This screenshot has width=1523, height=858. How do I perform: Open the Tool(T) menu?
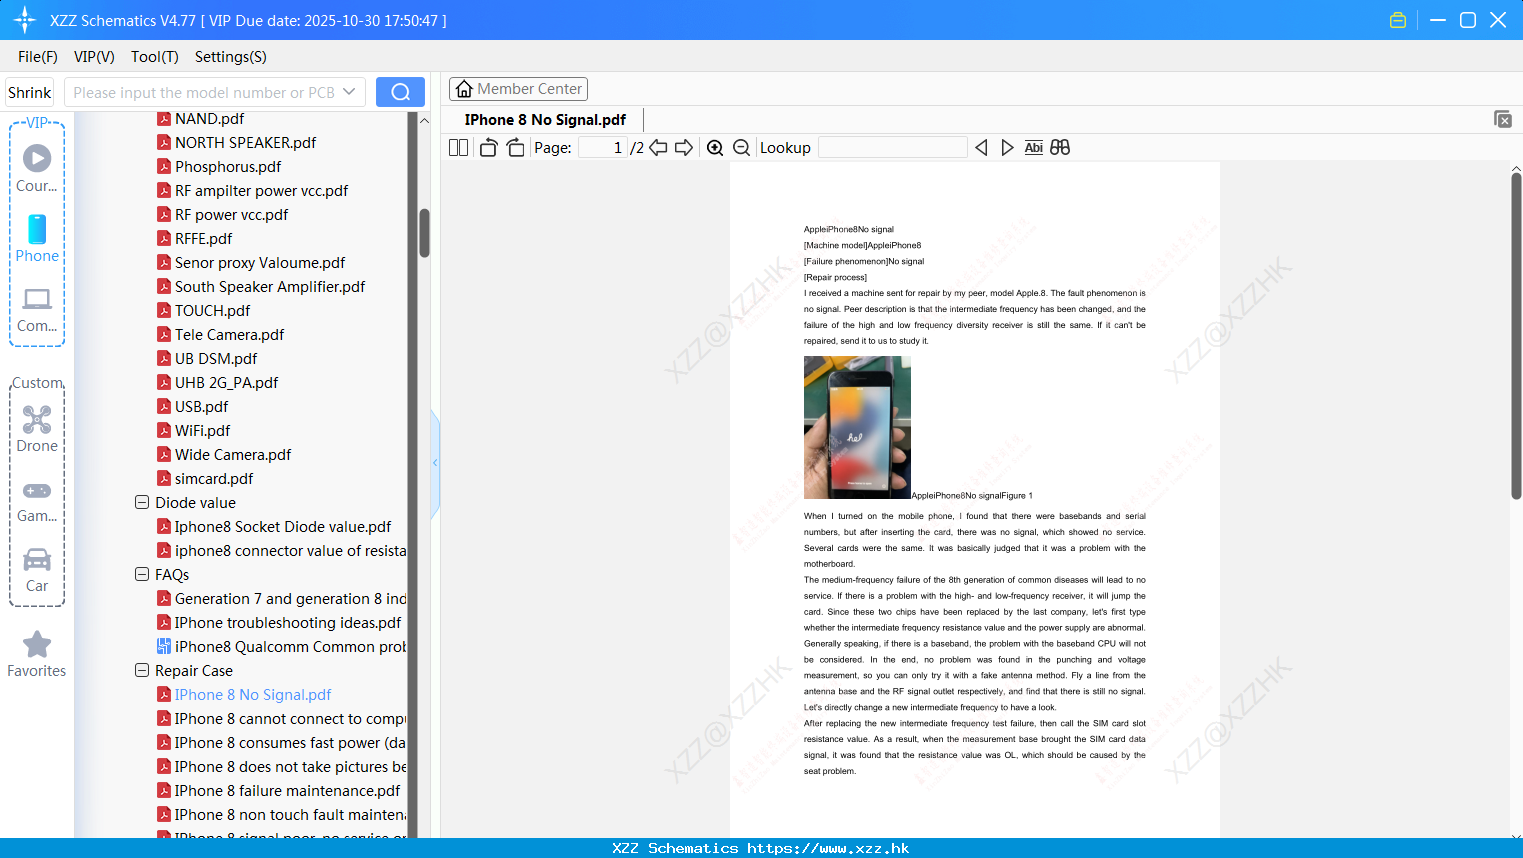[x=155, y=57]
